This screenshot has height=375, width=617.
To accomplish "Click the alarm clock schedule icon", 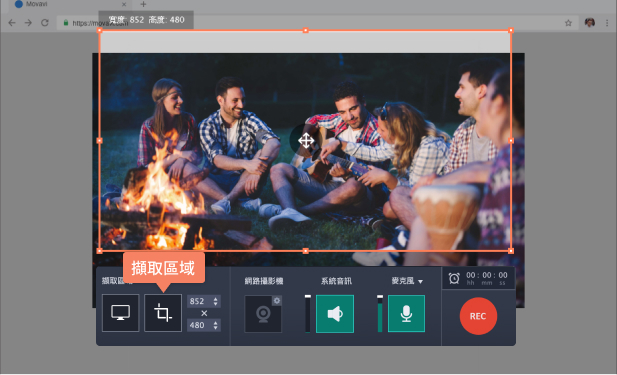I will pyautogui.click(x=454, y=278).
